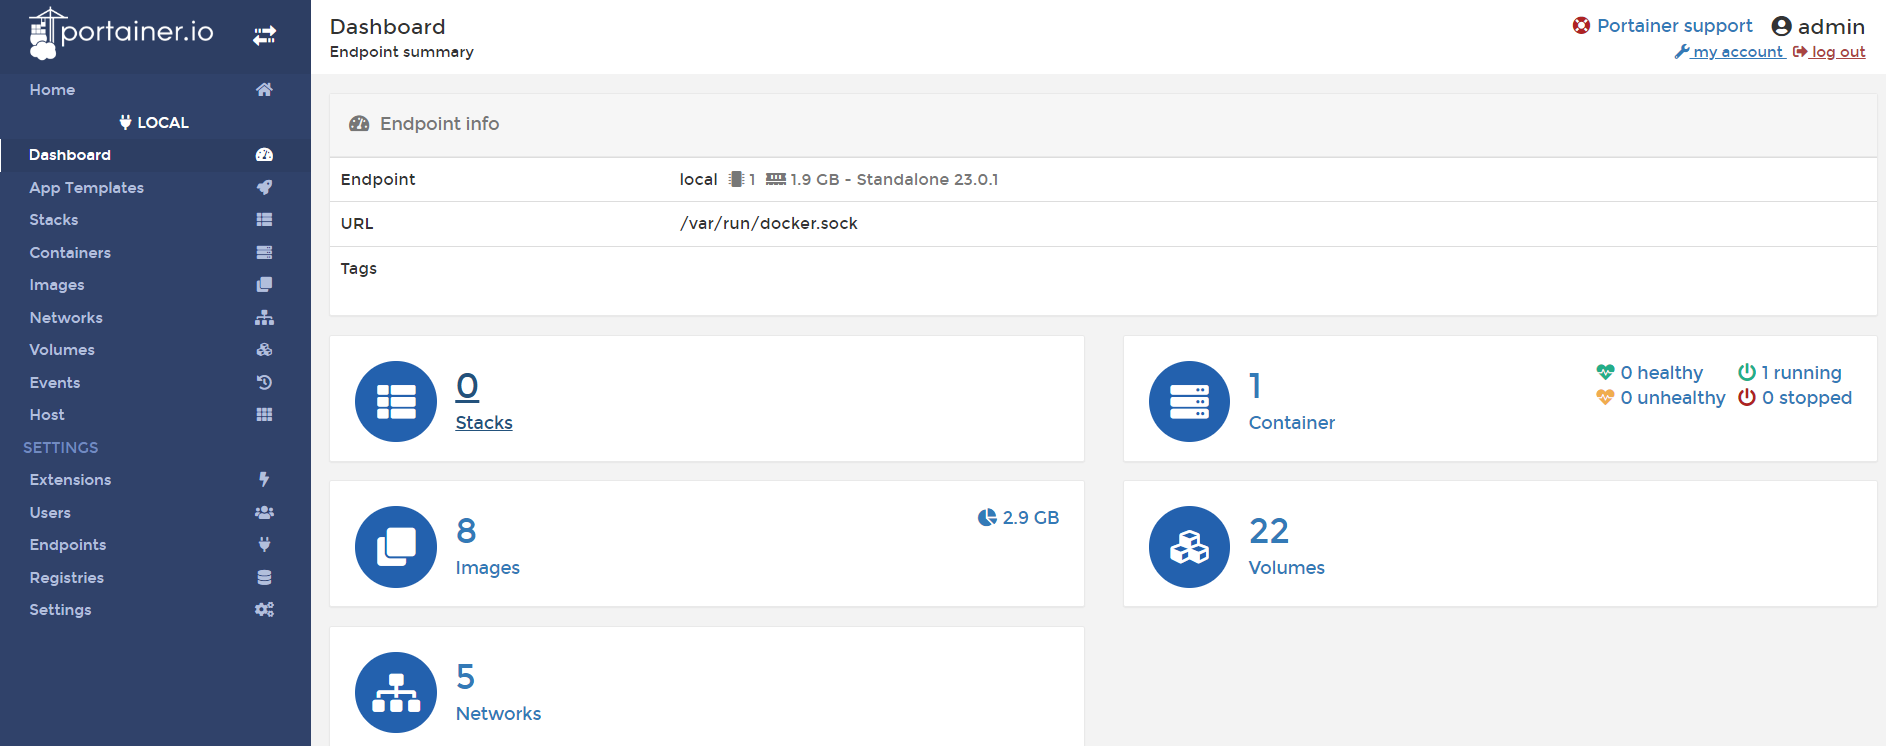
Task: Click the Networks sitemap icon in sidebar
Action: pos(264,318)
